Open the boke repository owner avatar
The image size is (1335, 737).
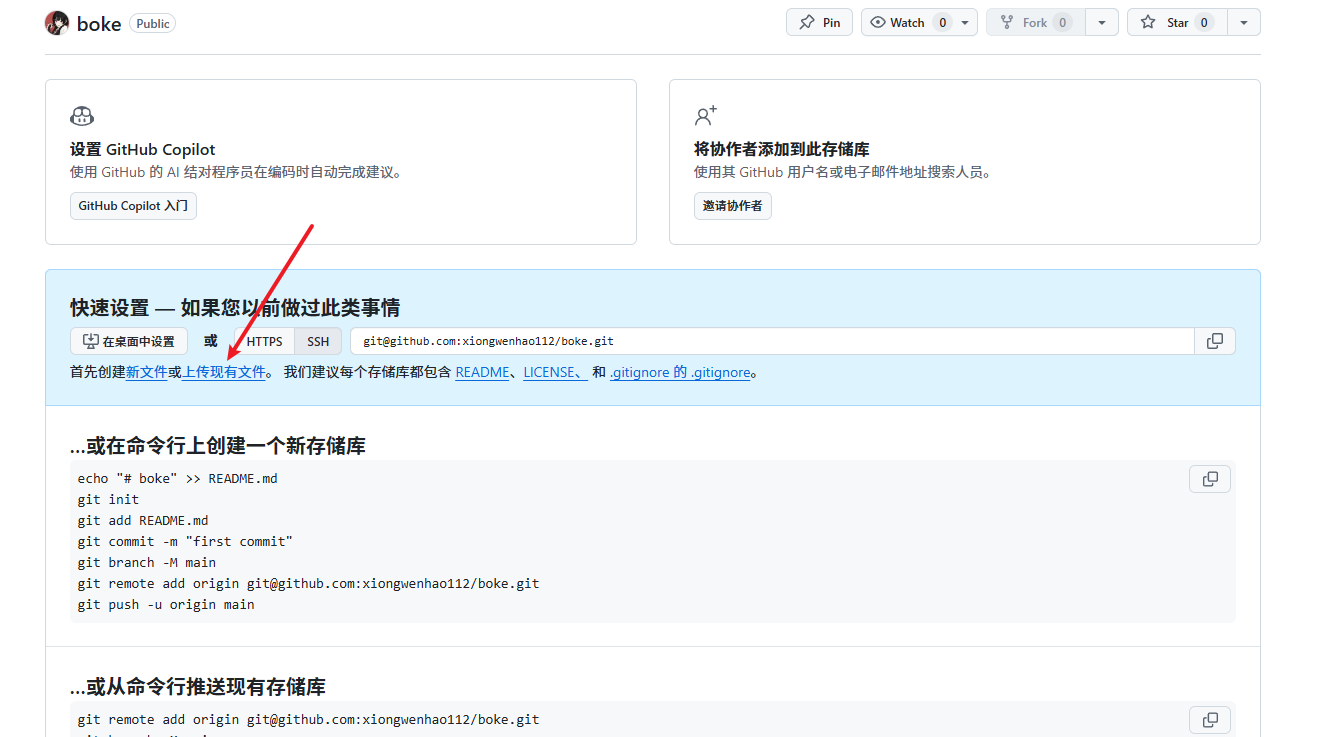57,23
